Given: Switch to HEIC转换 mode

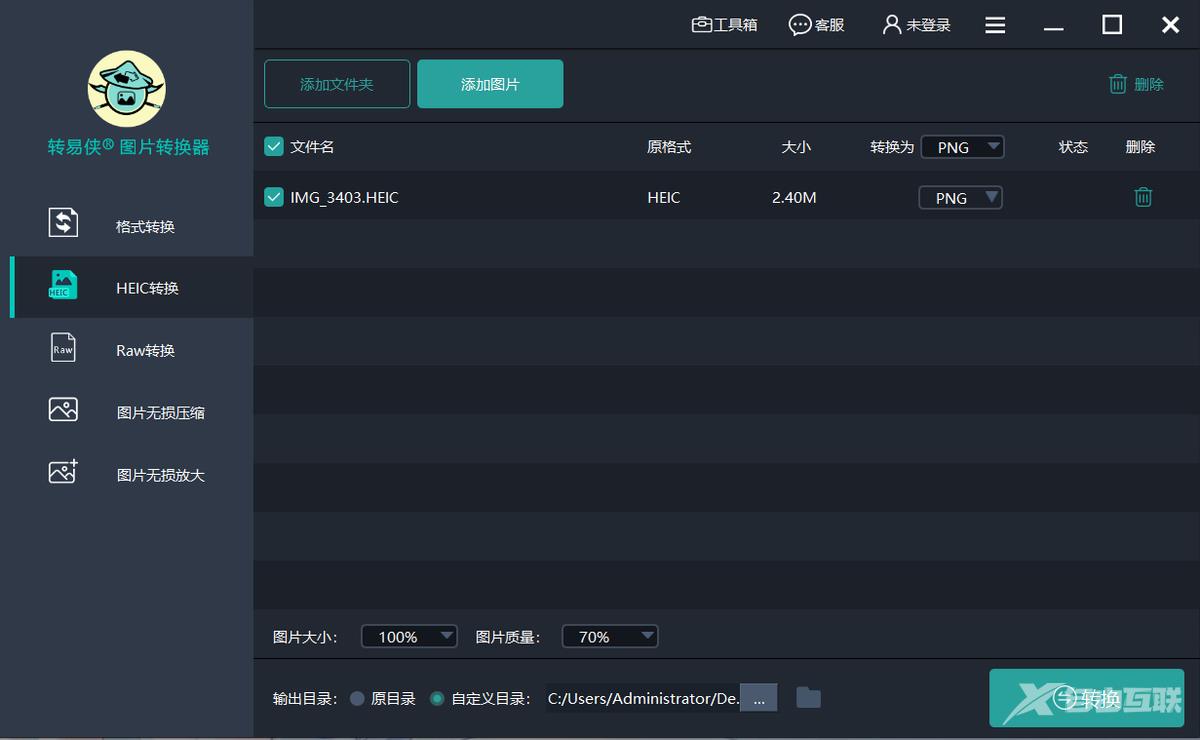Looking at the screenshot, I should pyautogui.click(x=131, y=288).
